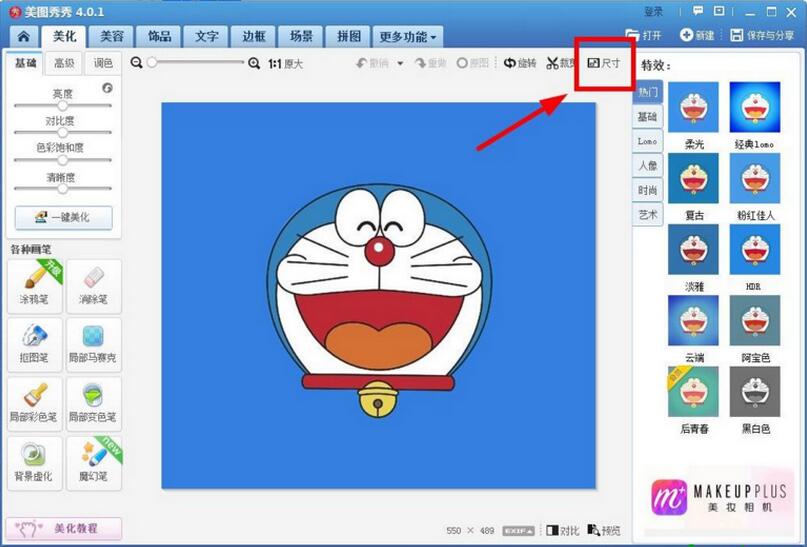Switch to the 饰品 tab
The height and width of the screenshot is (547, 807).
159,37
